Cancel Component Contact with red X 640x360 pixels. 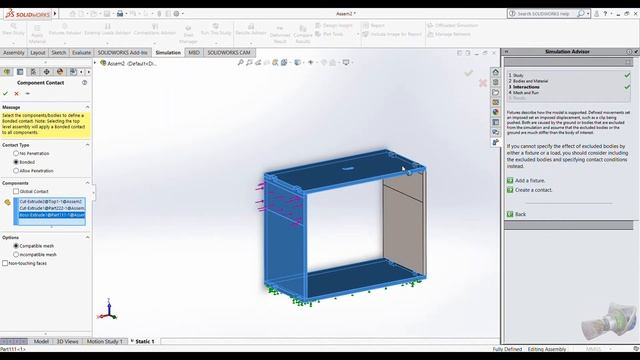pyautogui.click(x=17, y=93)
